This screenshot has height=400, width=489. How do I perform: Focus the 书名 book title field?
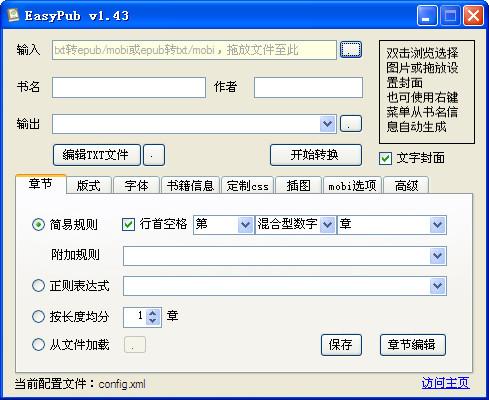pos(129,87)
